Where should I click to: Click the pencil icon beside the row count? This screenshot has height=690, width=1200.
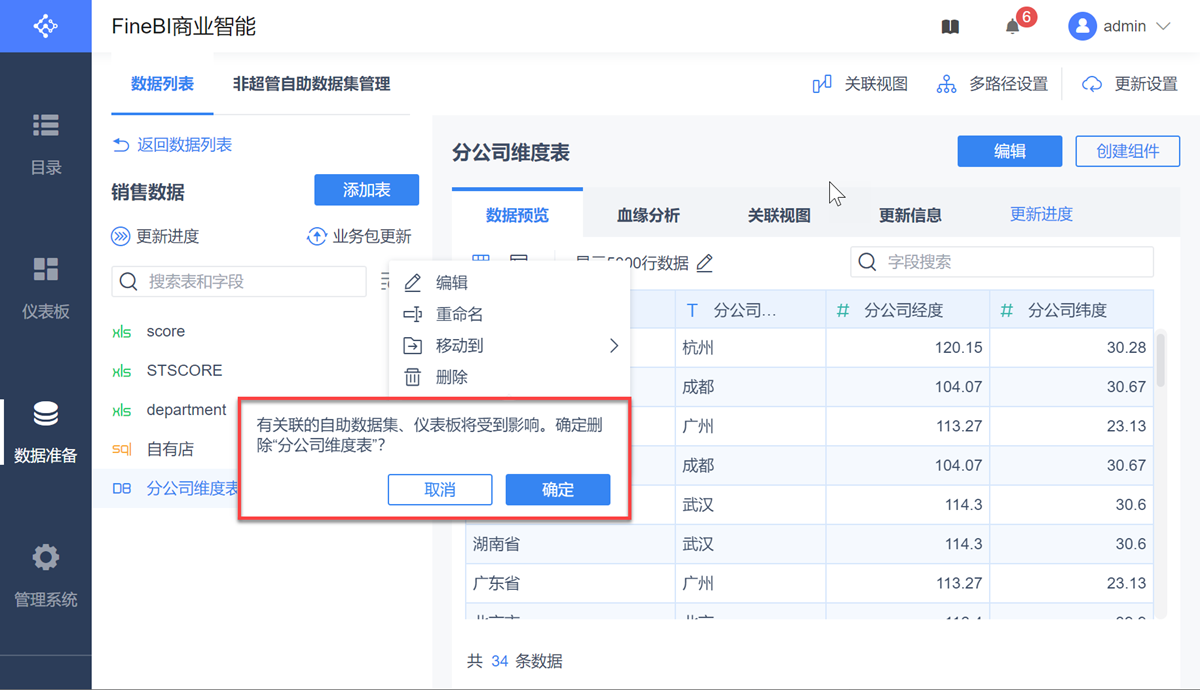[x=705, y=263]
